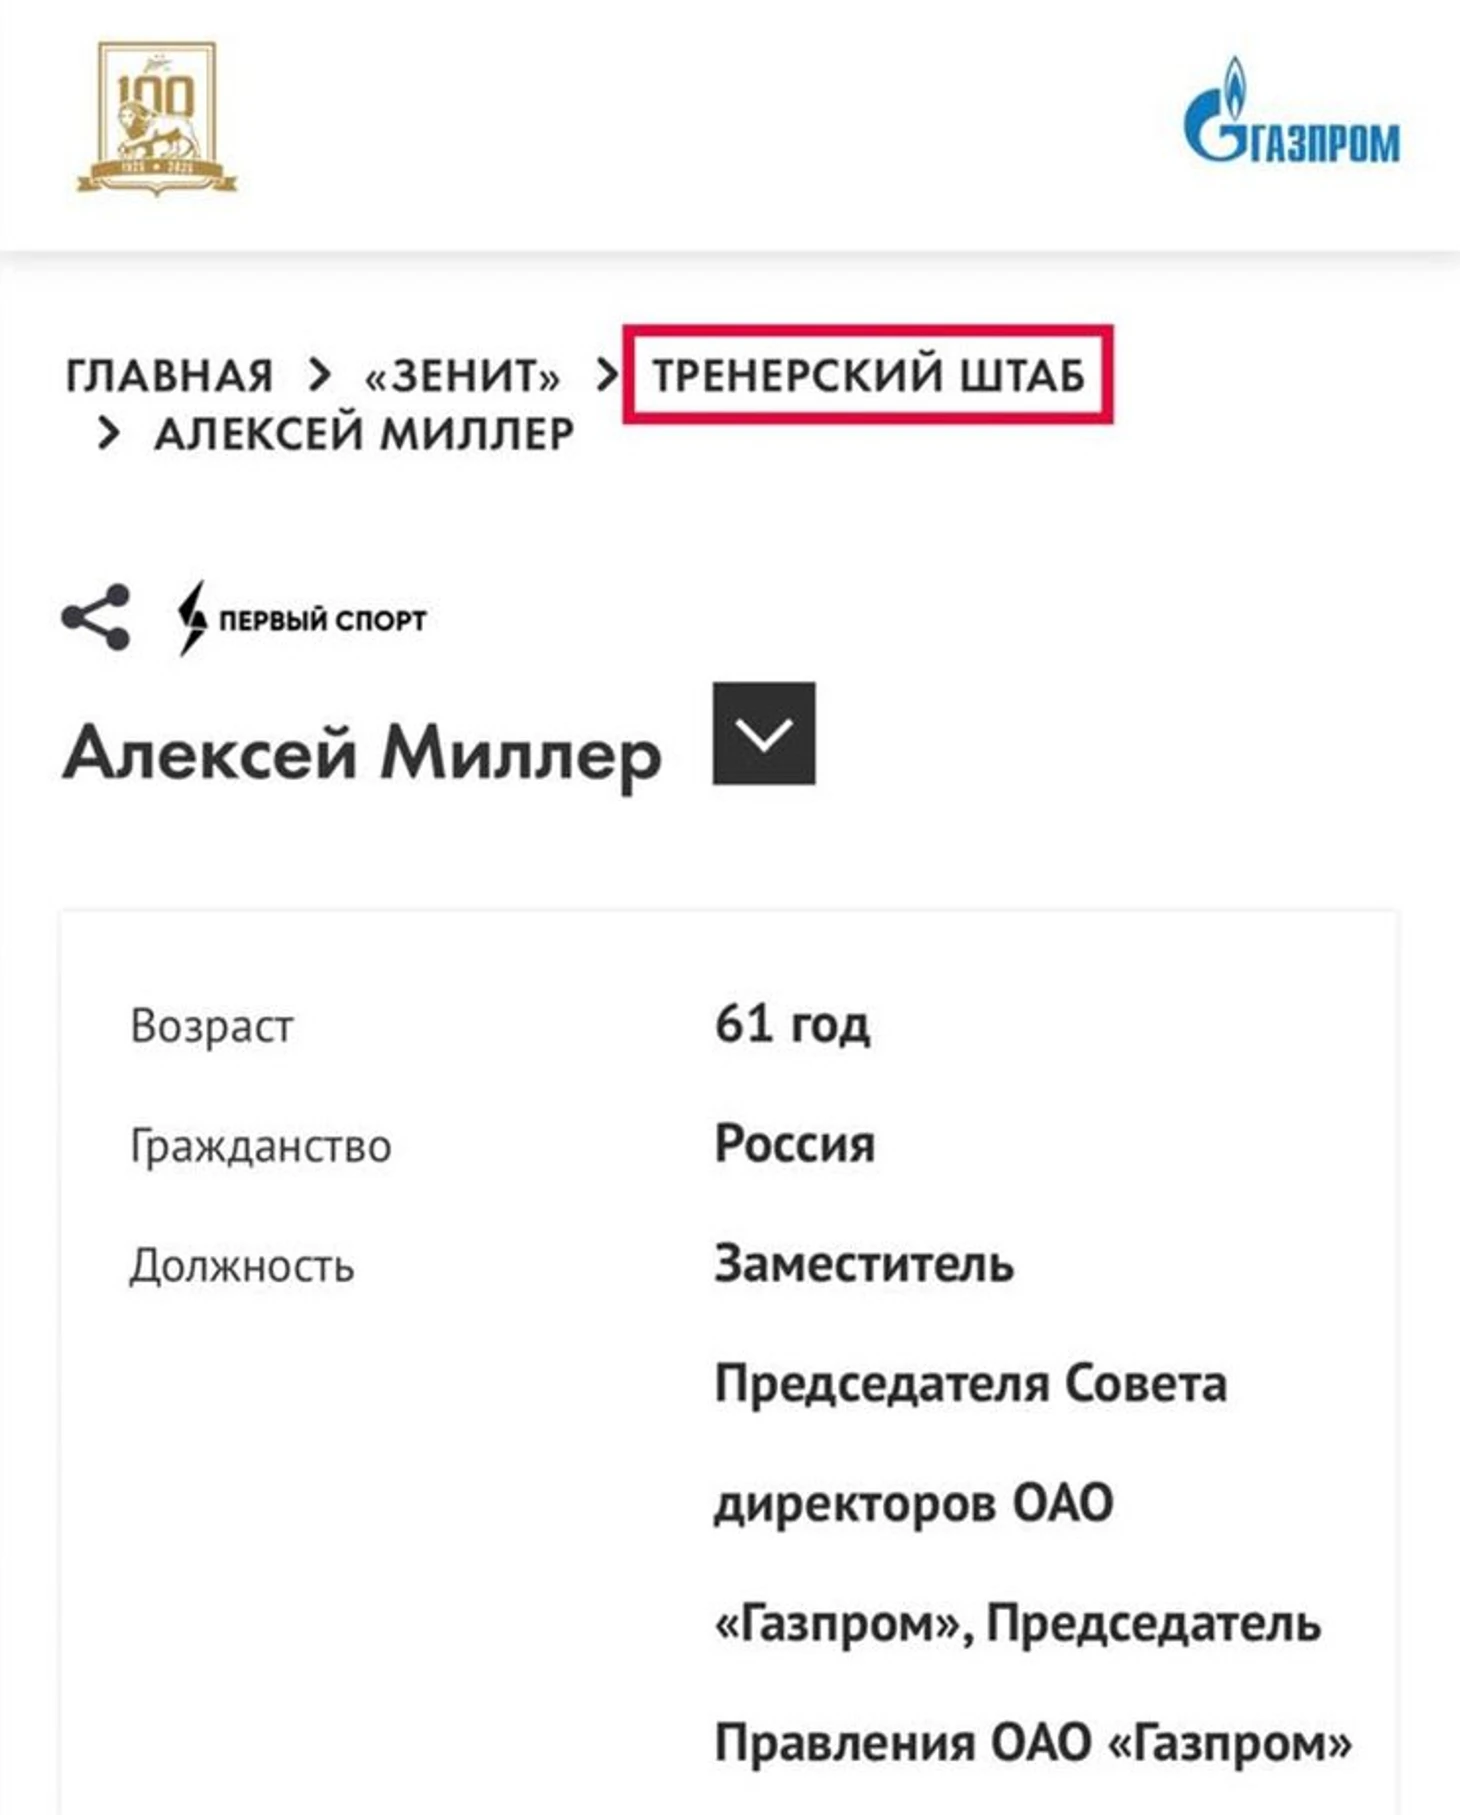Click the chevron before АЛЕКСЕЙ МИЛЛЕР breadcrumb
Viewport: 1460px width, 1815px height.
point(108,434)
